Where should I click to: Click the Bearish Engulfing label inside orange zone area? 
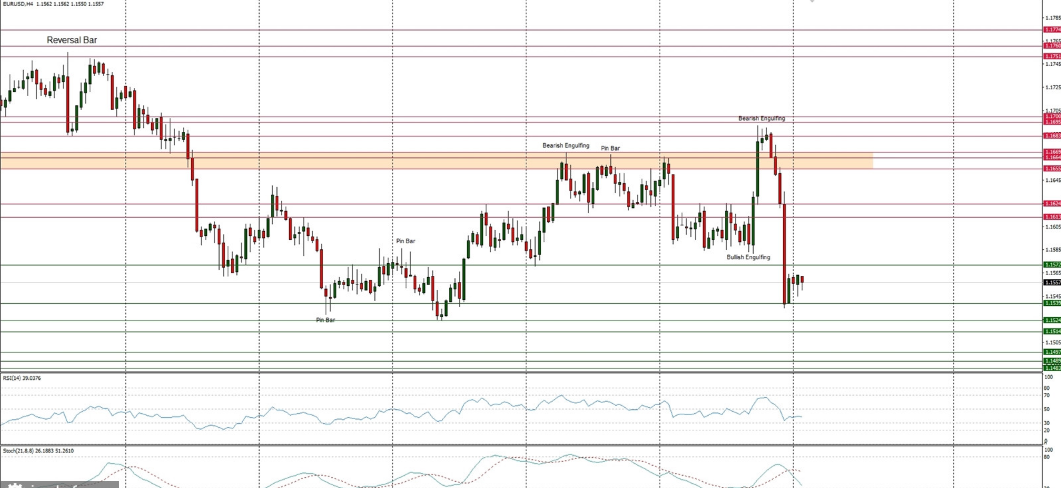(x=566, y=145)
